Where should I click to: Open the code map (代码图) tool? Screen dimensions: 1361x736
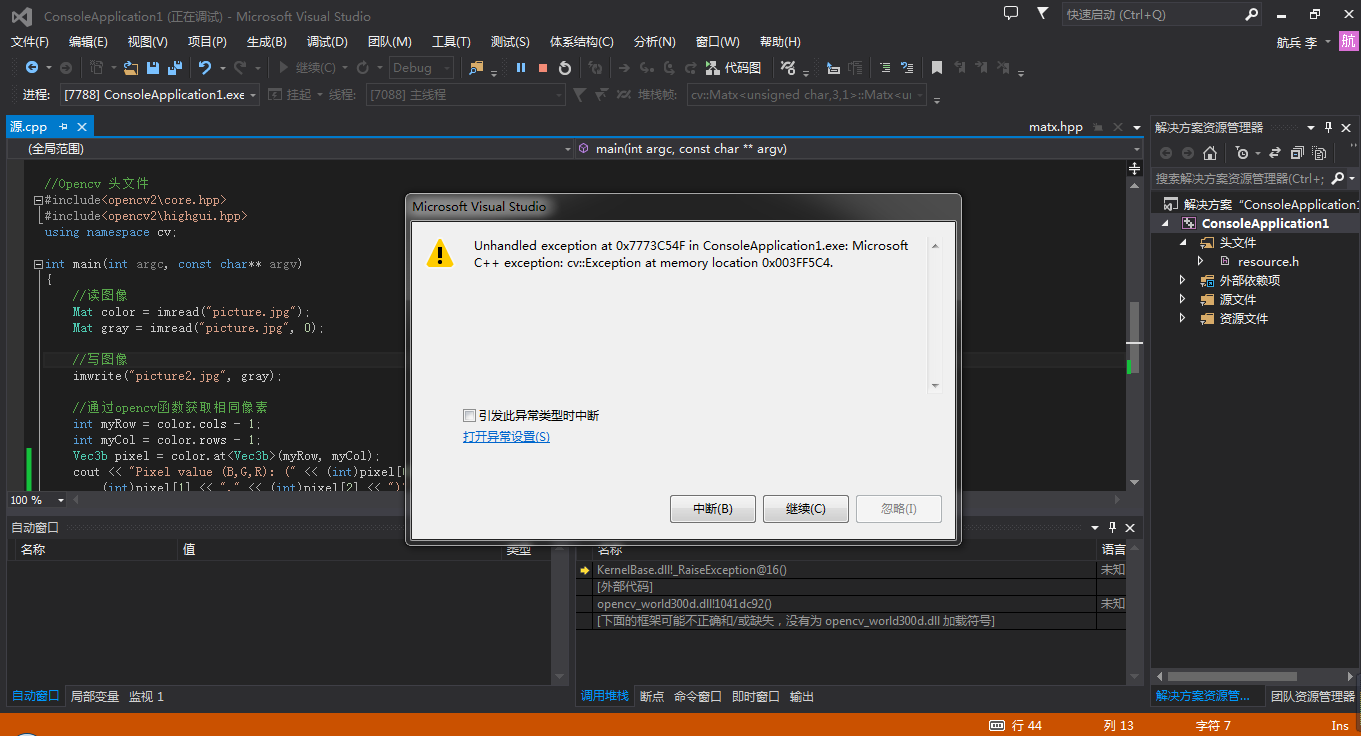[x=733, y=68]
